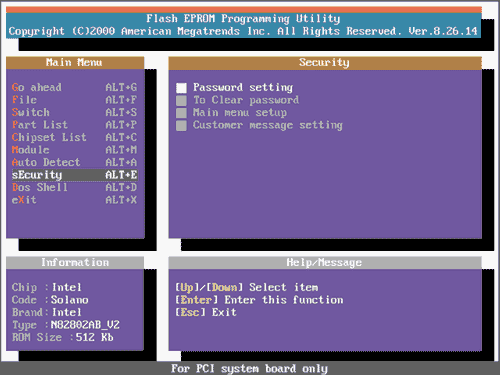Open Part List from Main Menu

click(75, 125)
